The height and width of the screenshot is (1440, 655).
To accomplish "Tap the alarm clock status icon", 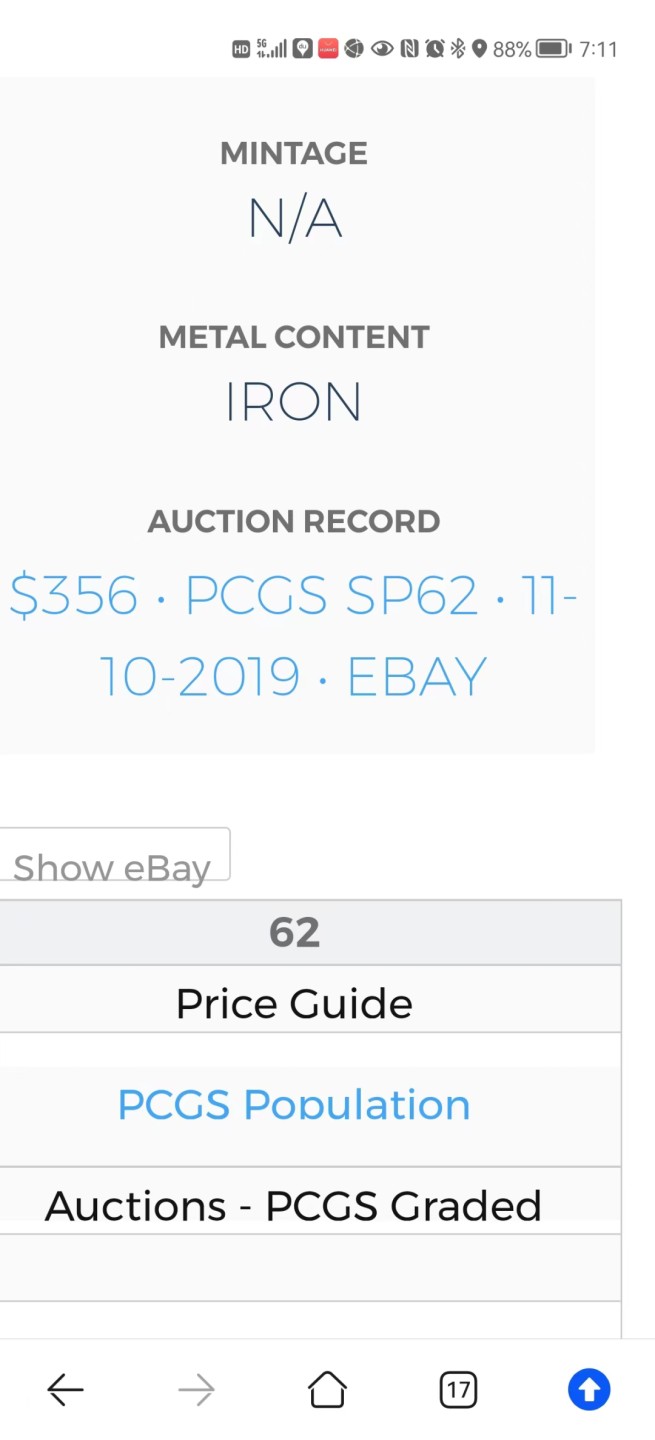I will coord(434,48).
